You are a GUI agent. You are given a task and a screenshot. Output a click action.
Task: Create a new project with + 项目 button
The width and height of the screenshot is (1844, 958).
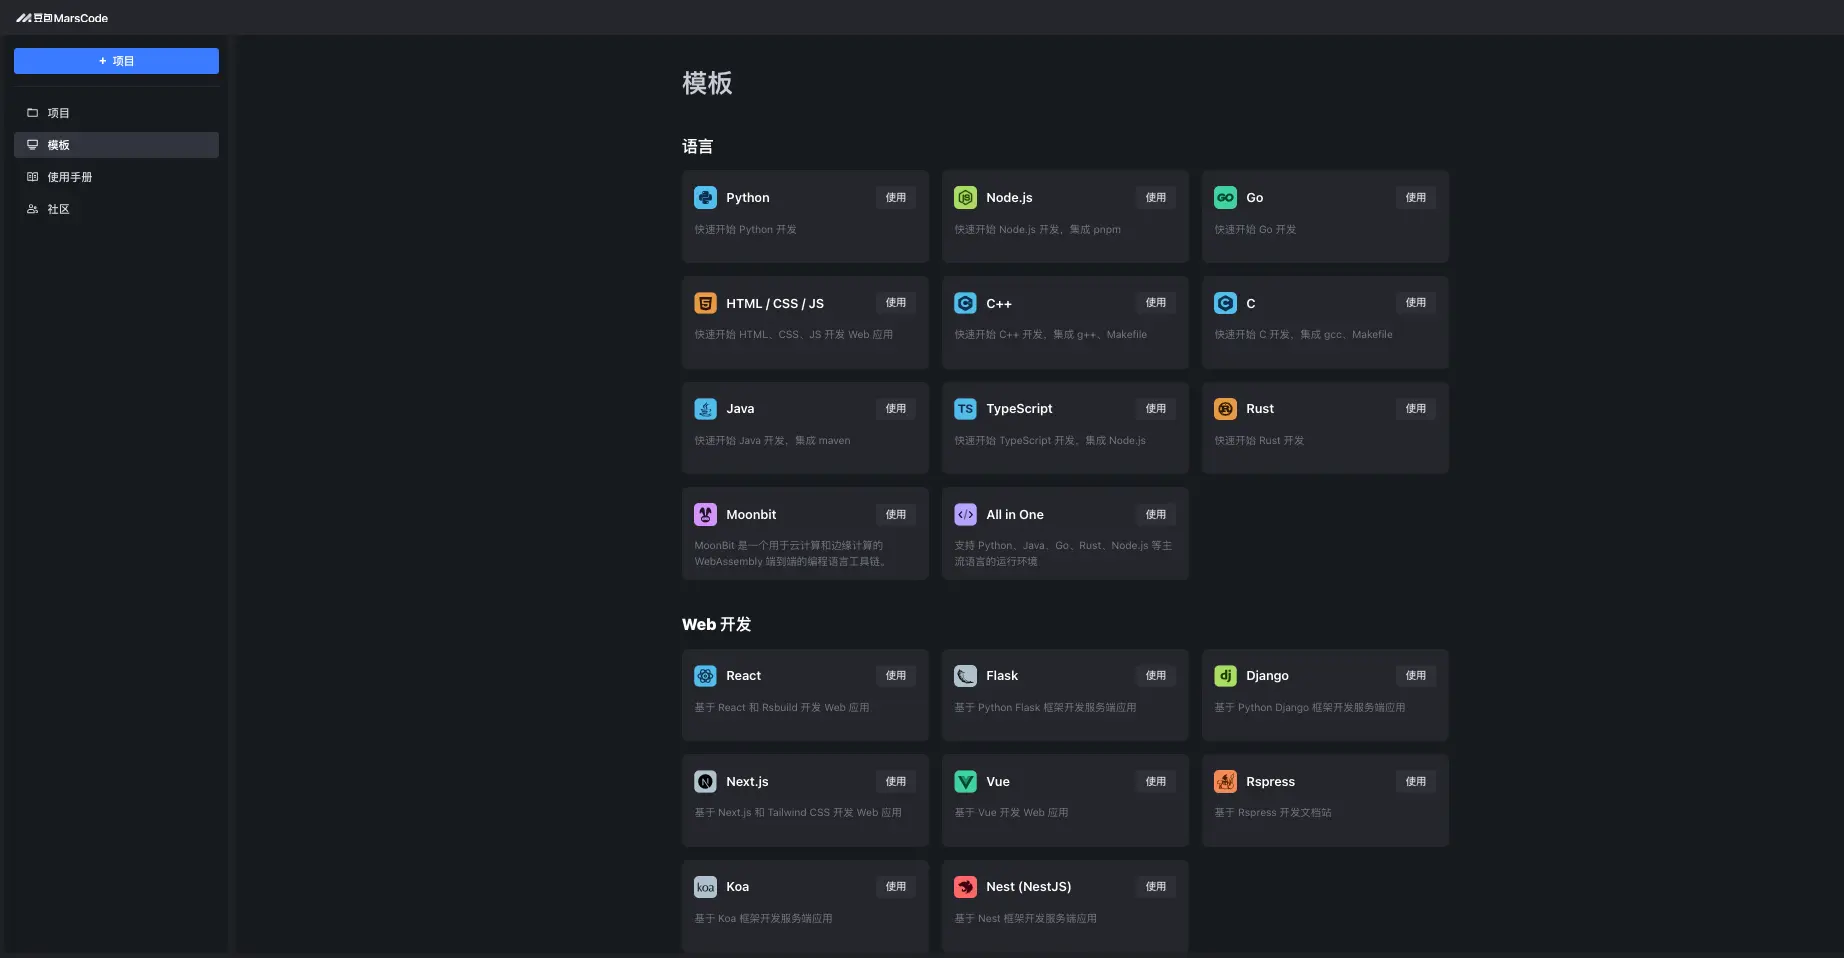116,61
